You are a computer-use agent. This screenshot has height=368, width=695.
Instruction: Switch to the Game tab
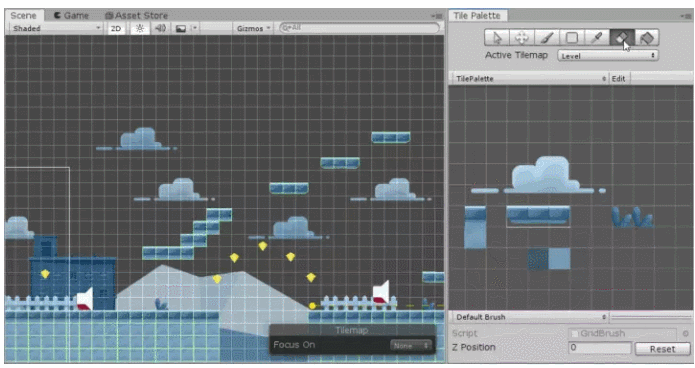pos(71,16)
